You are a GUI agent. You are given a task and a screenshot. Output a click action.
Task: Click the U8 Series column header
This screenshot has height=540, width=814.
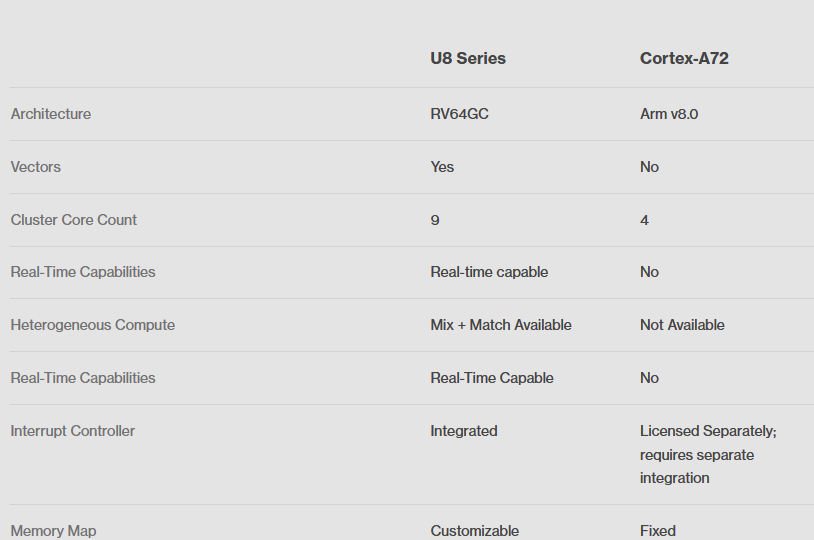tap(468, 59)
